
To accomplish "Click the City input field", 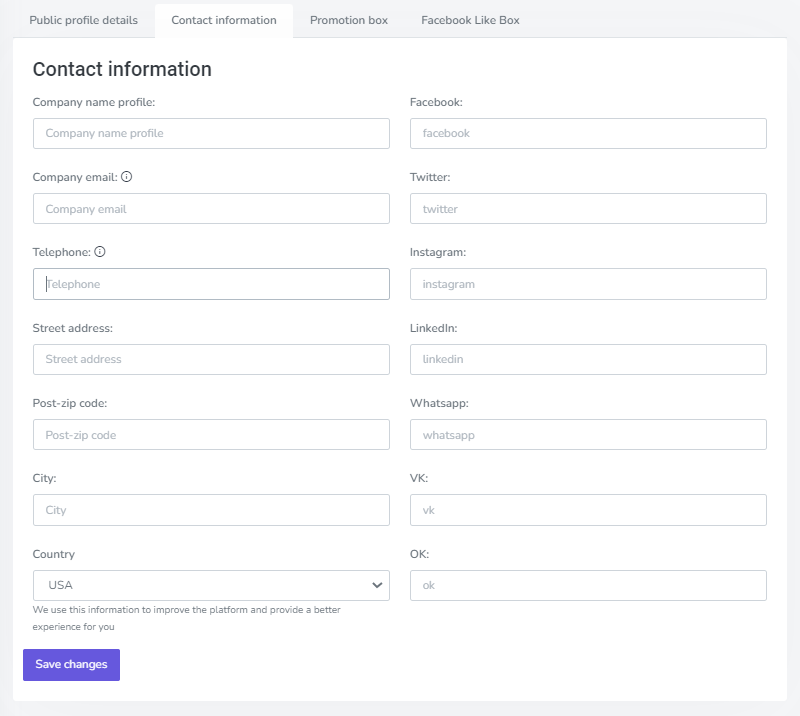I will point(211,510).
